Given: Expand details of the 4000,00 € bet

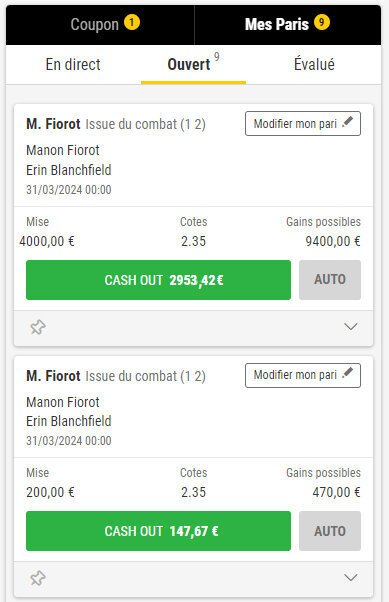Looking at the screenshot, I should click(x=351, y=327).
